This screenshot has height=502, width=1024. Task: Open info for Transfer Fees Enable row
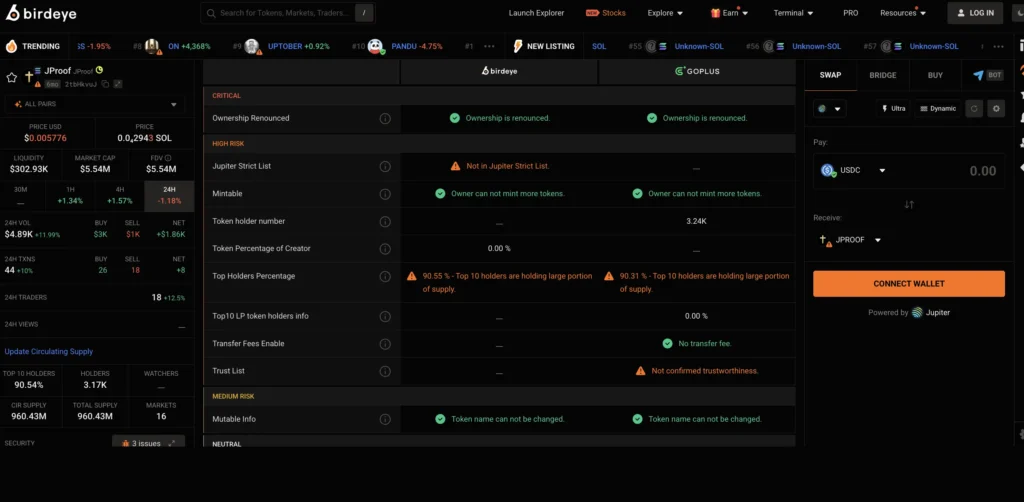385,344
